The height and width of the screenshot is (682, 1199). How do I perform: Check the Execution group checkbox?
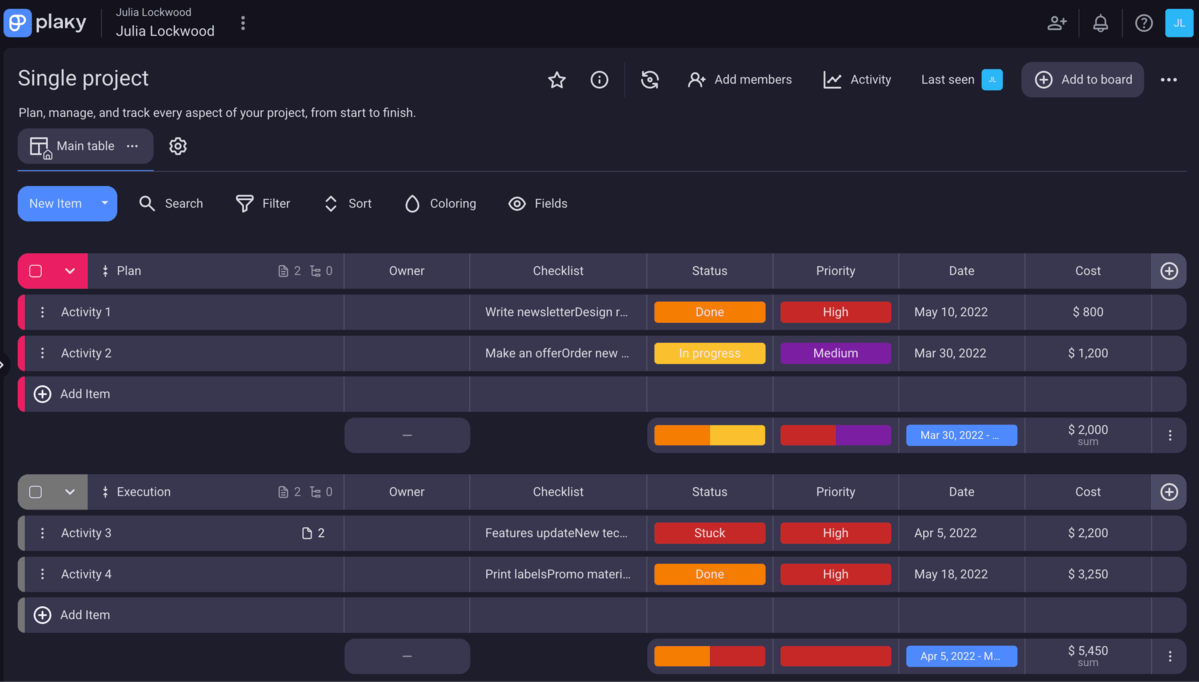coord(36,492)
